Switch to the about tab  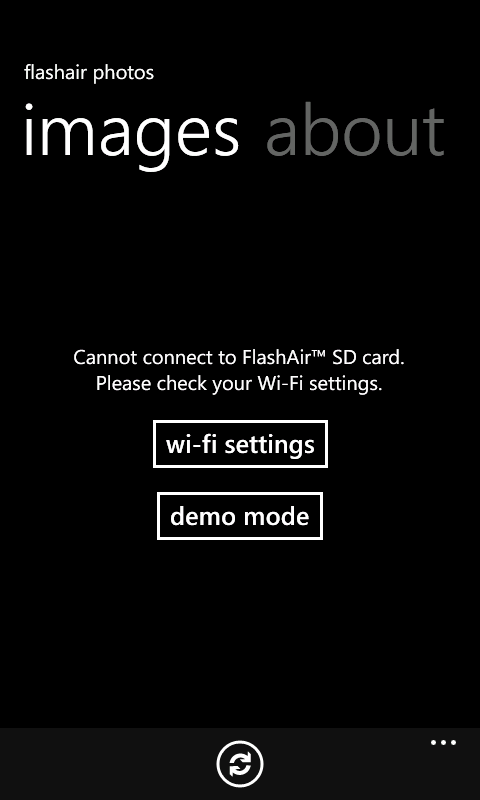tap(356, 131)
